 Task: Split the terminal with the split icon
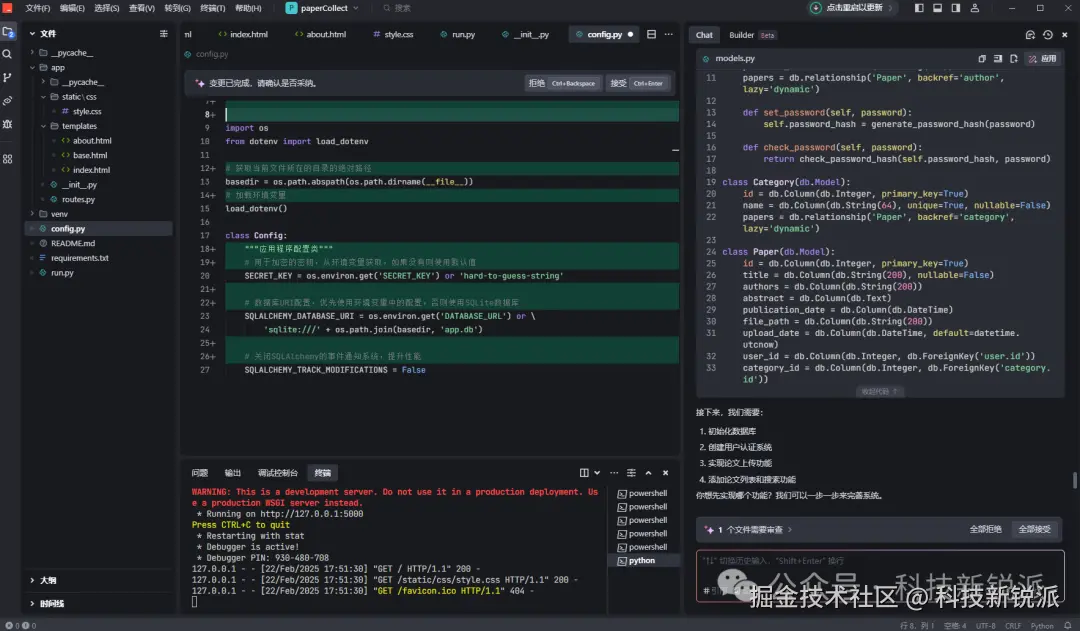coord(583,473)
